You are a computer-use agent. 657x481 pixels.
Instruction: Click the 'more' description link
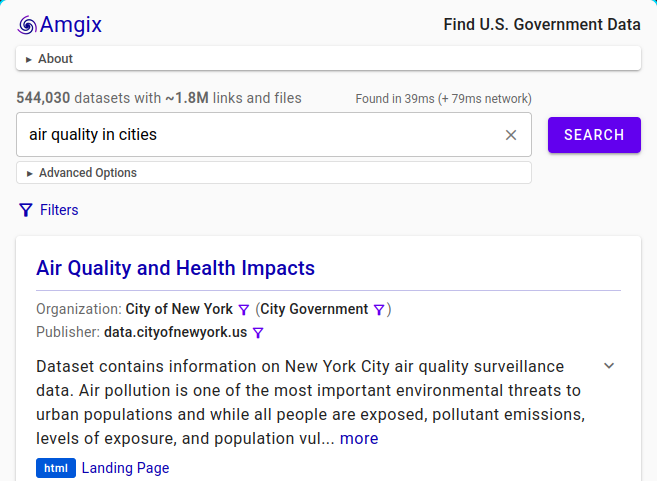pyautogui.click(x=359, y=439)
